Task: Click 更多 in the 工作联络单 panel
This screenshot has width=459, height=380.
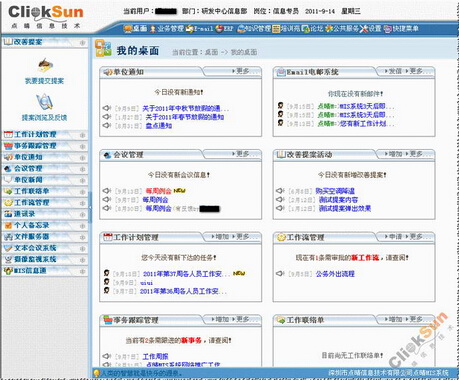Action: pyautogui.click(x=418, y=319)
